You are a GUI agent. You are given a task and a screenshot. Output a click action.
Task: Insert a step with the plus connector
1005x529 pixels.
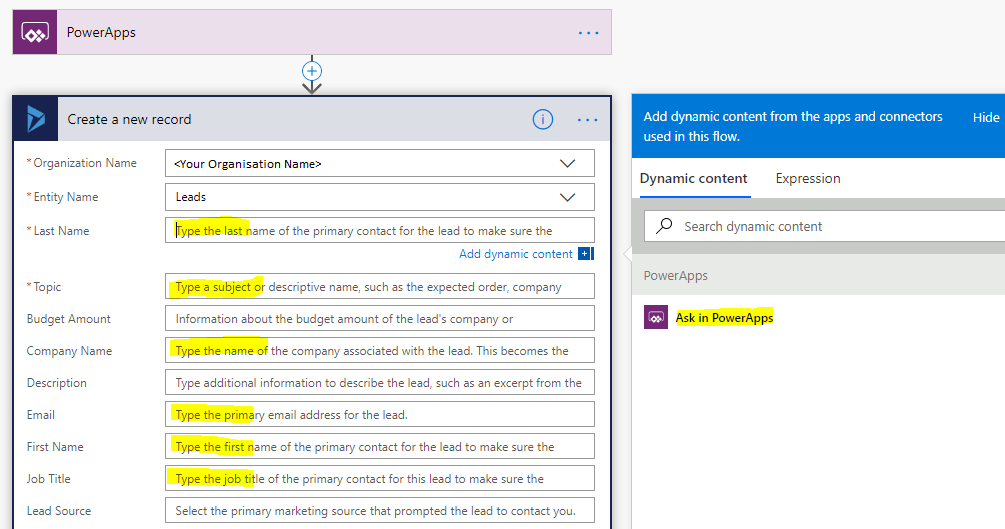coord(312,71)
